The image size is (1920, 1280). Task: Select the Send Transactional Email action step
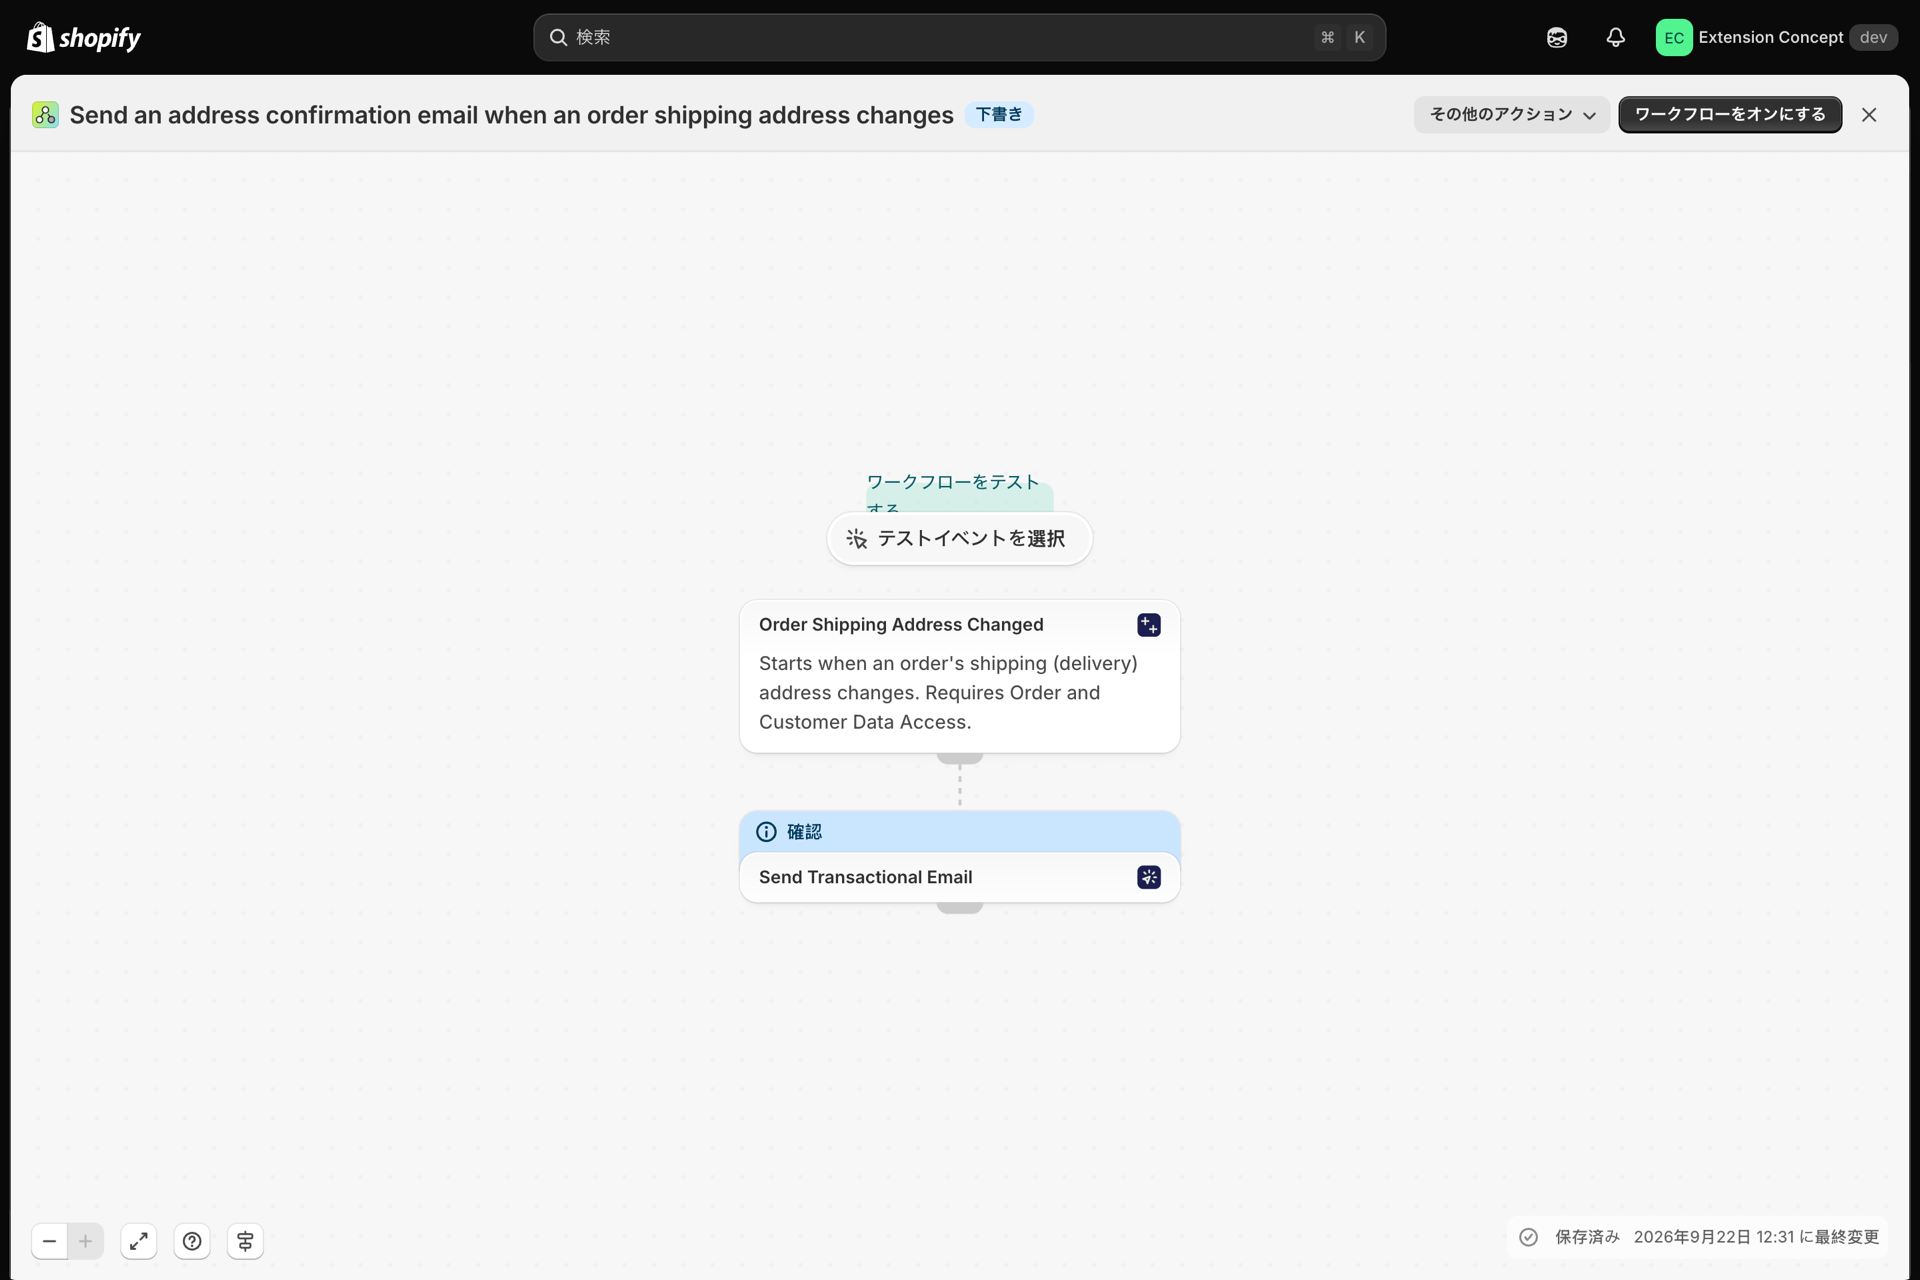click(959, 877)
